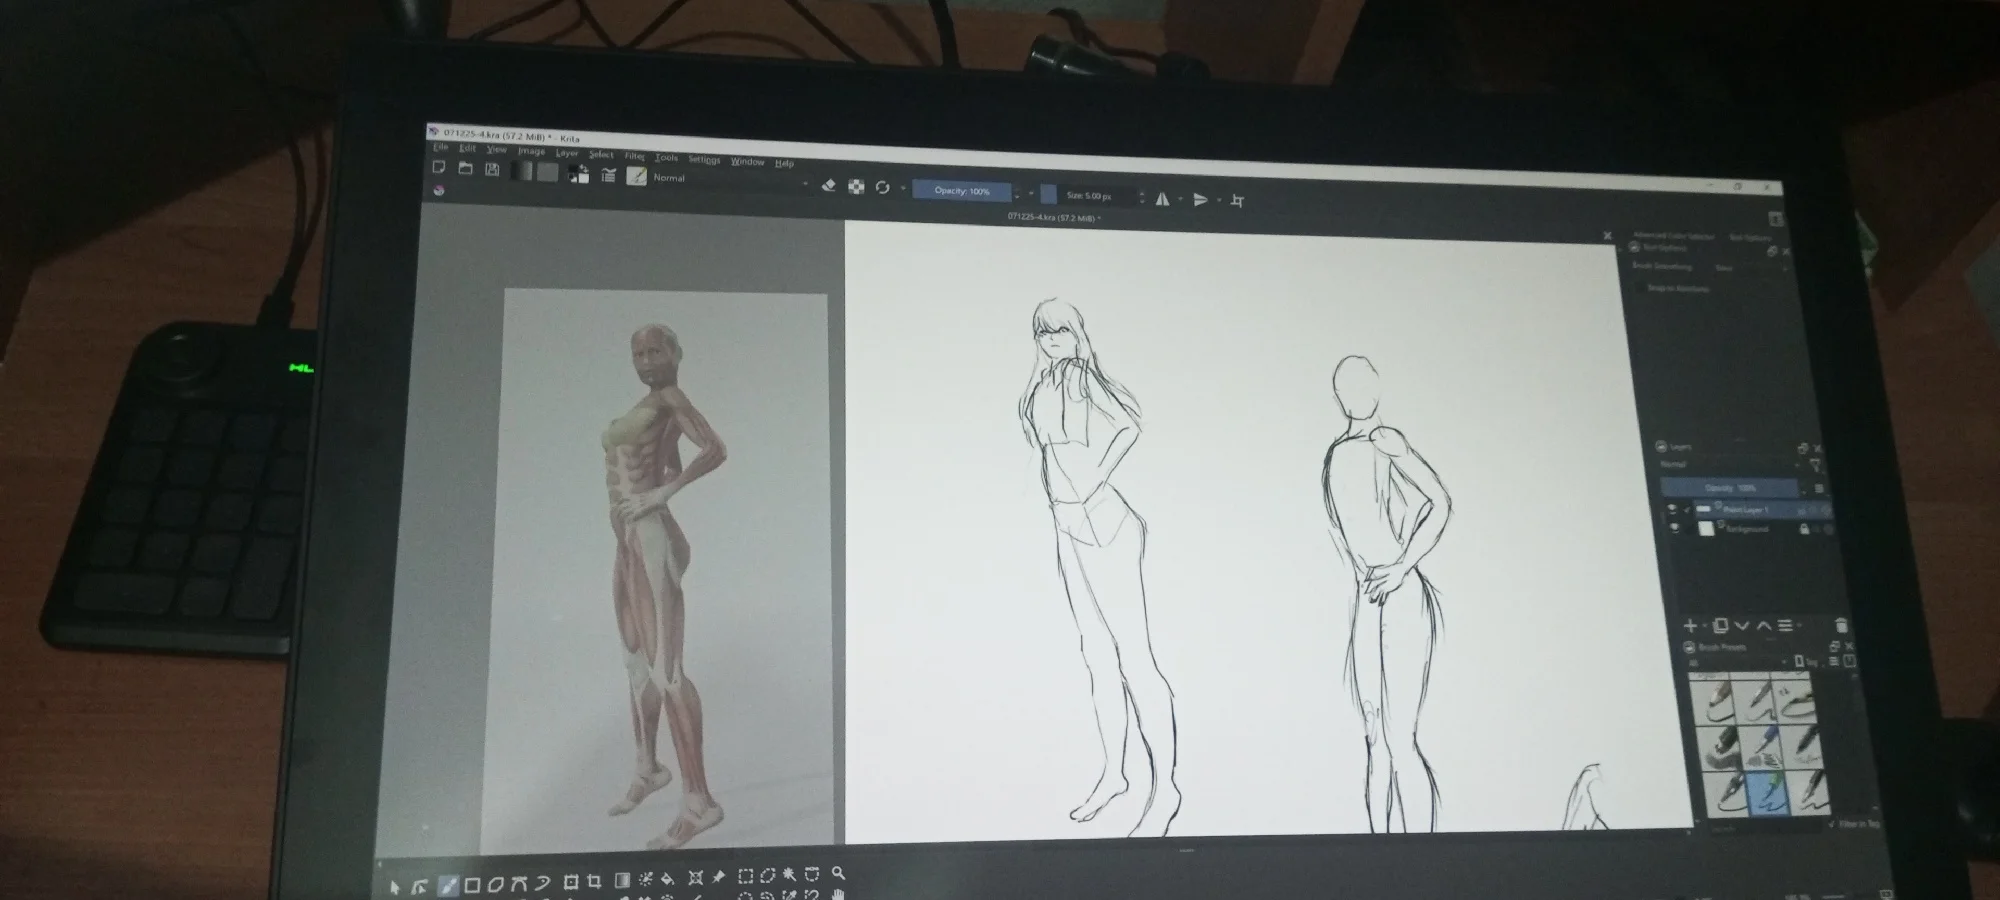Delete the layer using trash icon
Viewport: 2000px width, 900px height.
click(x=1841, y=627)
